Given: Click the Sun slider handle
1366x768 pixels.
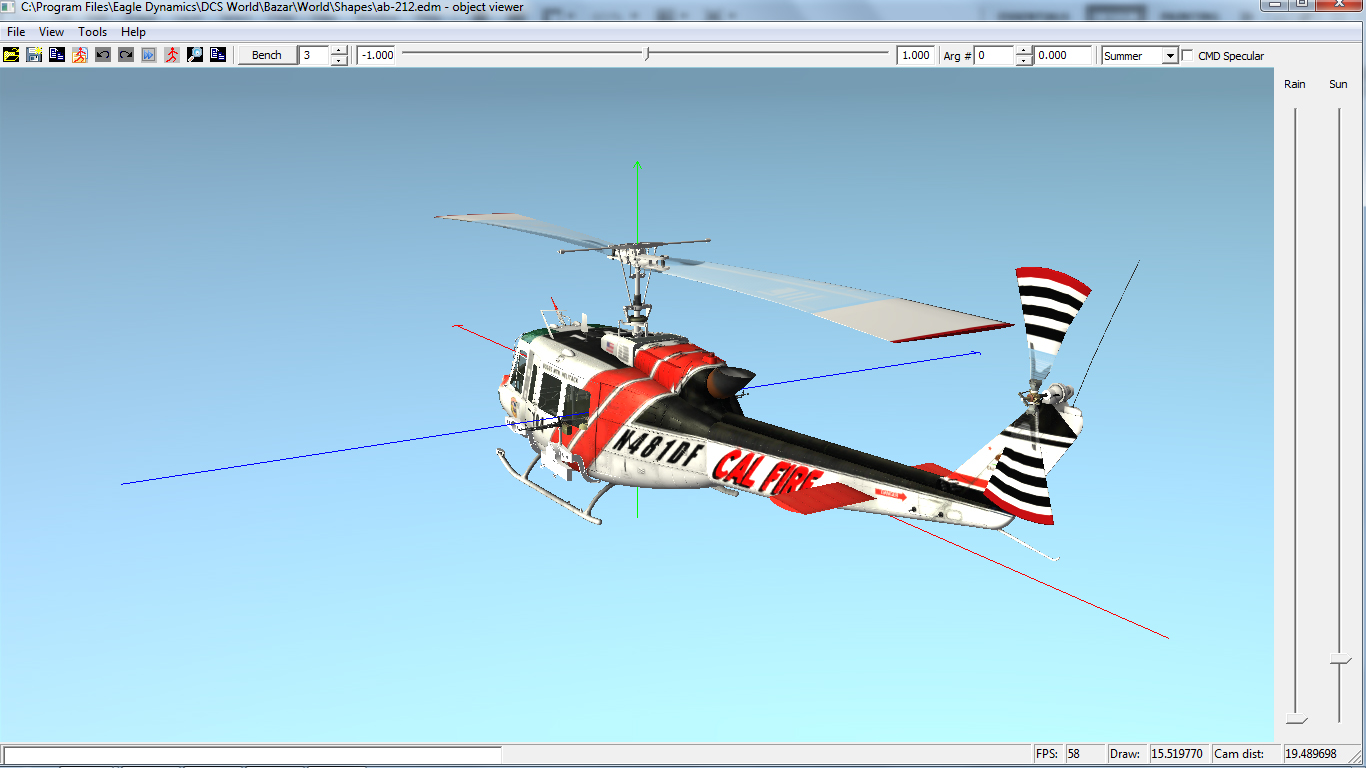Looking at the screenshot, I should tap(1339, 660).
